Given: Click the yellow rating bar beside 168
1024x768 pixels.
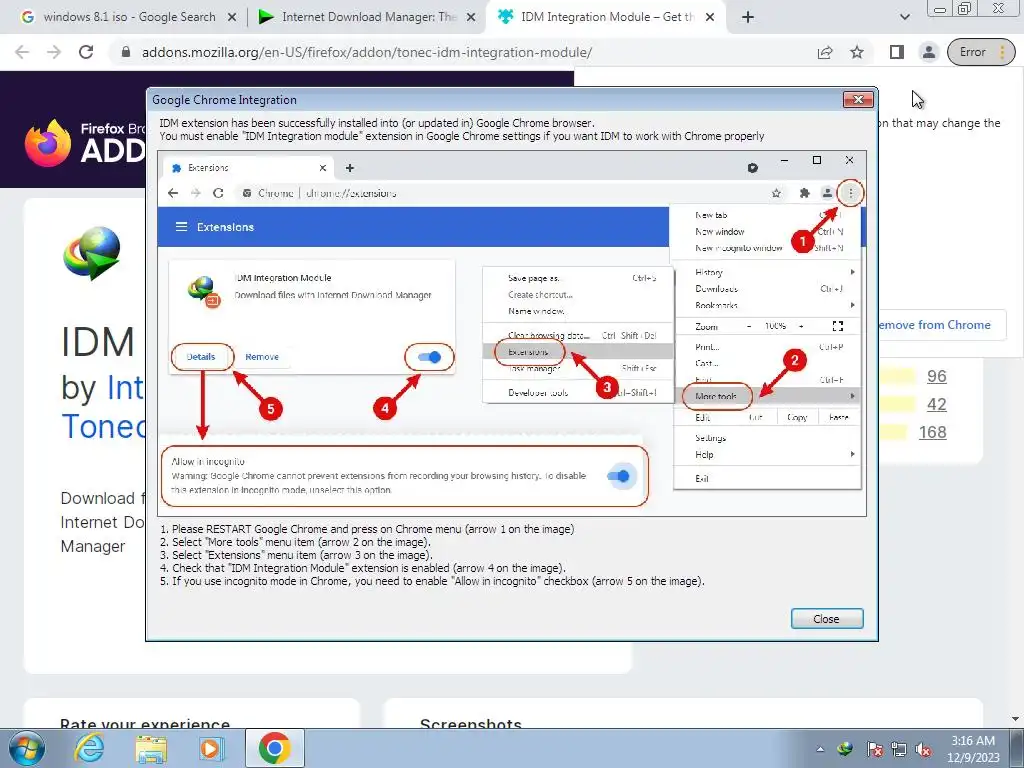Looking at the screenshot, I should pyautogui.click(x=892, y=432).
